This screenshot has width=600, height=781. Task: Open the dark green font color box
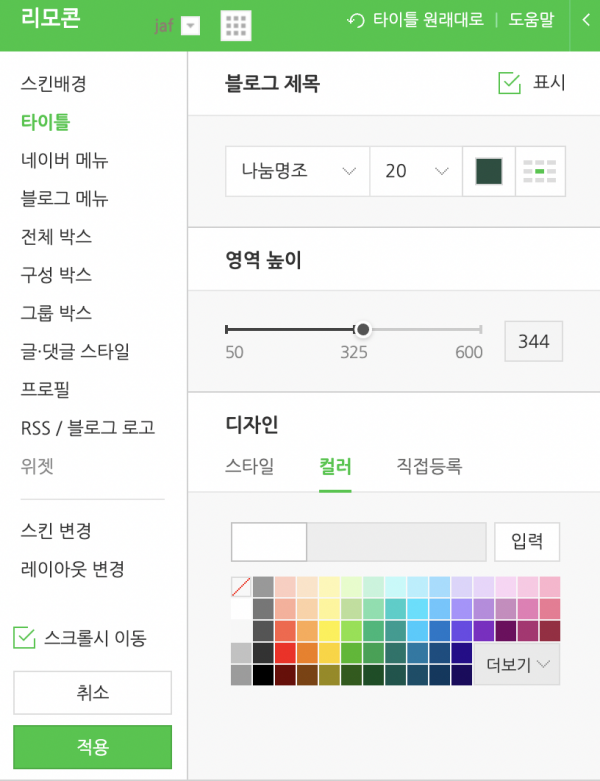(x=489, y=172)
